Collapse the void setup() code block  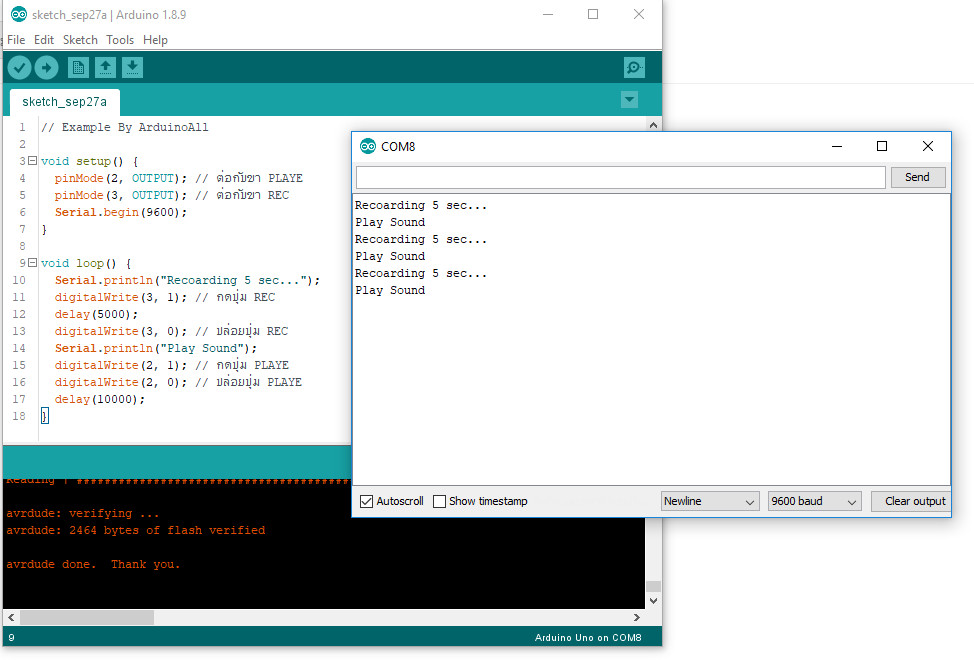[32, 161]
